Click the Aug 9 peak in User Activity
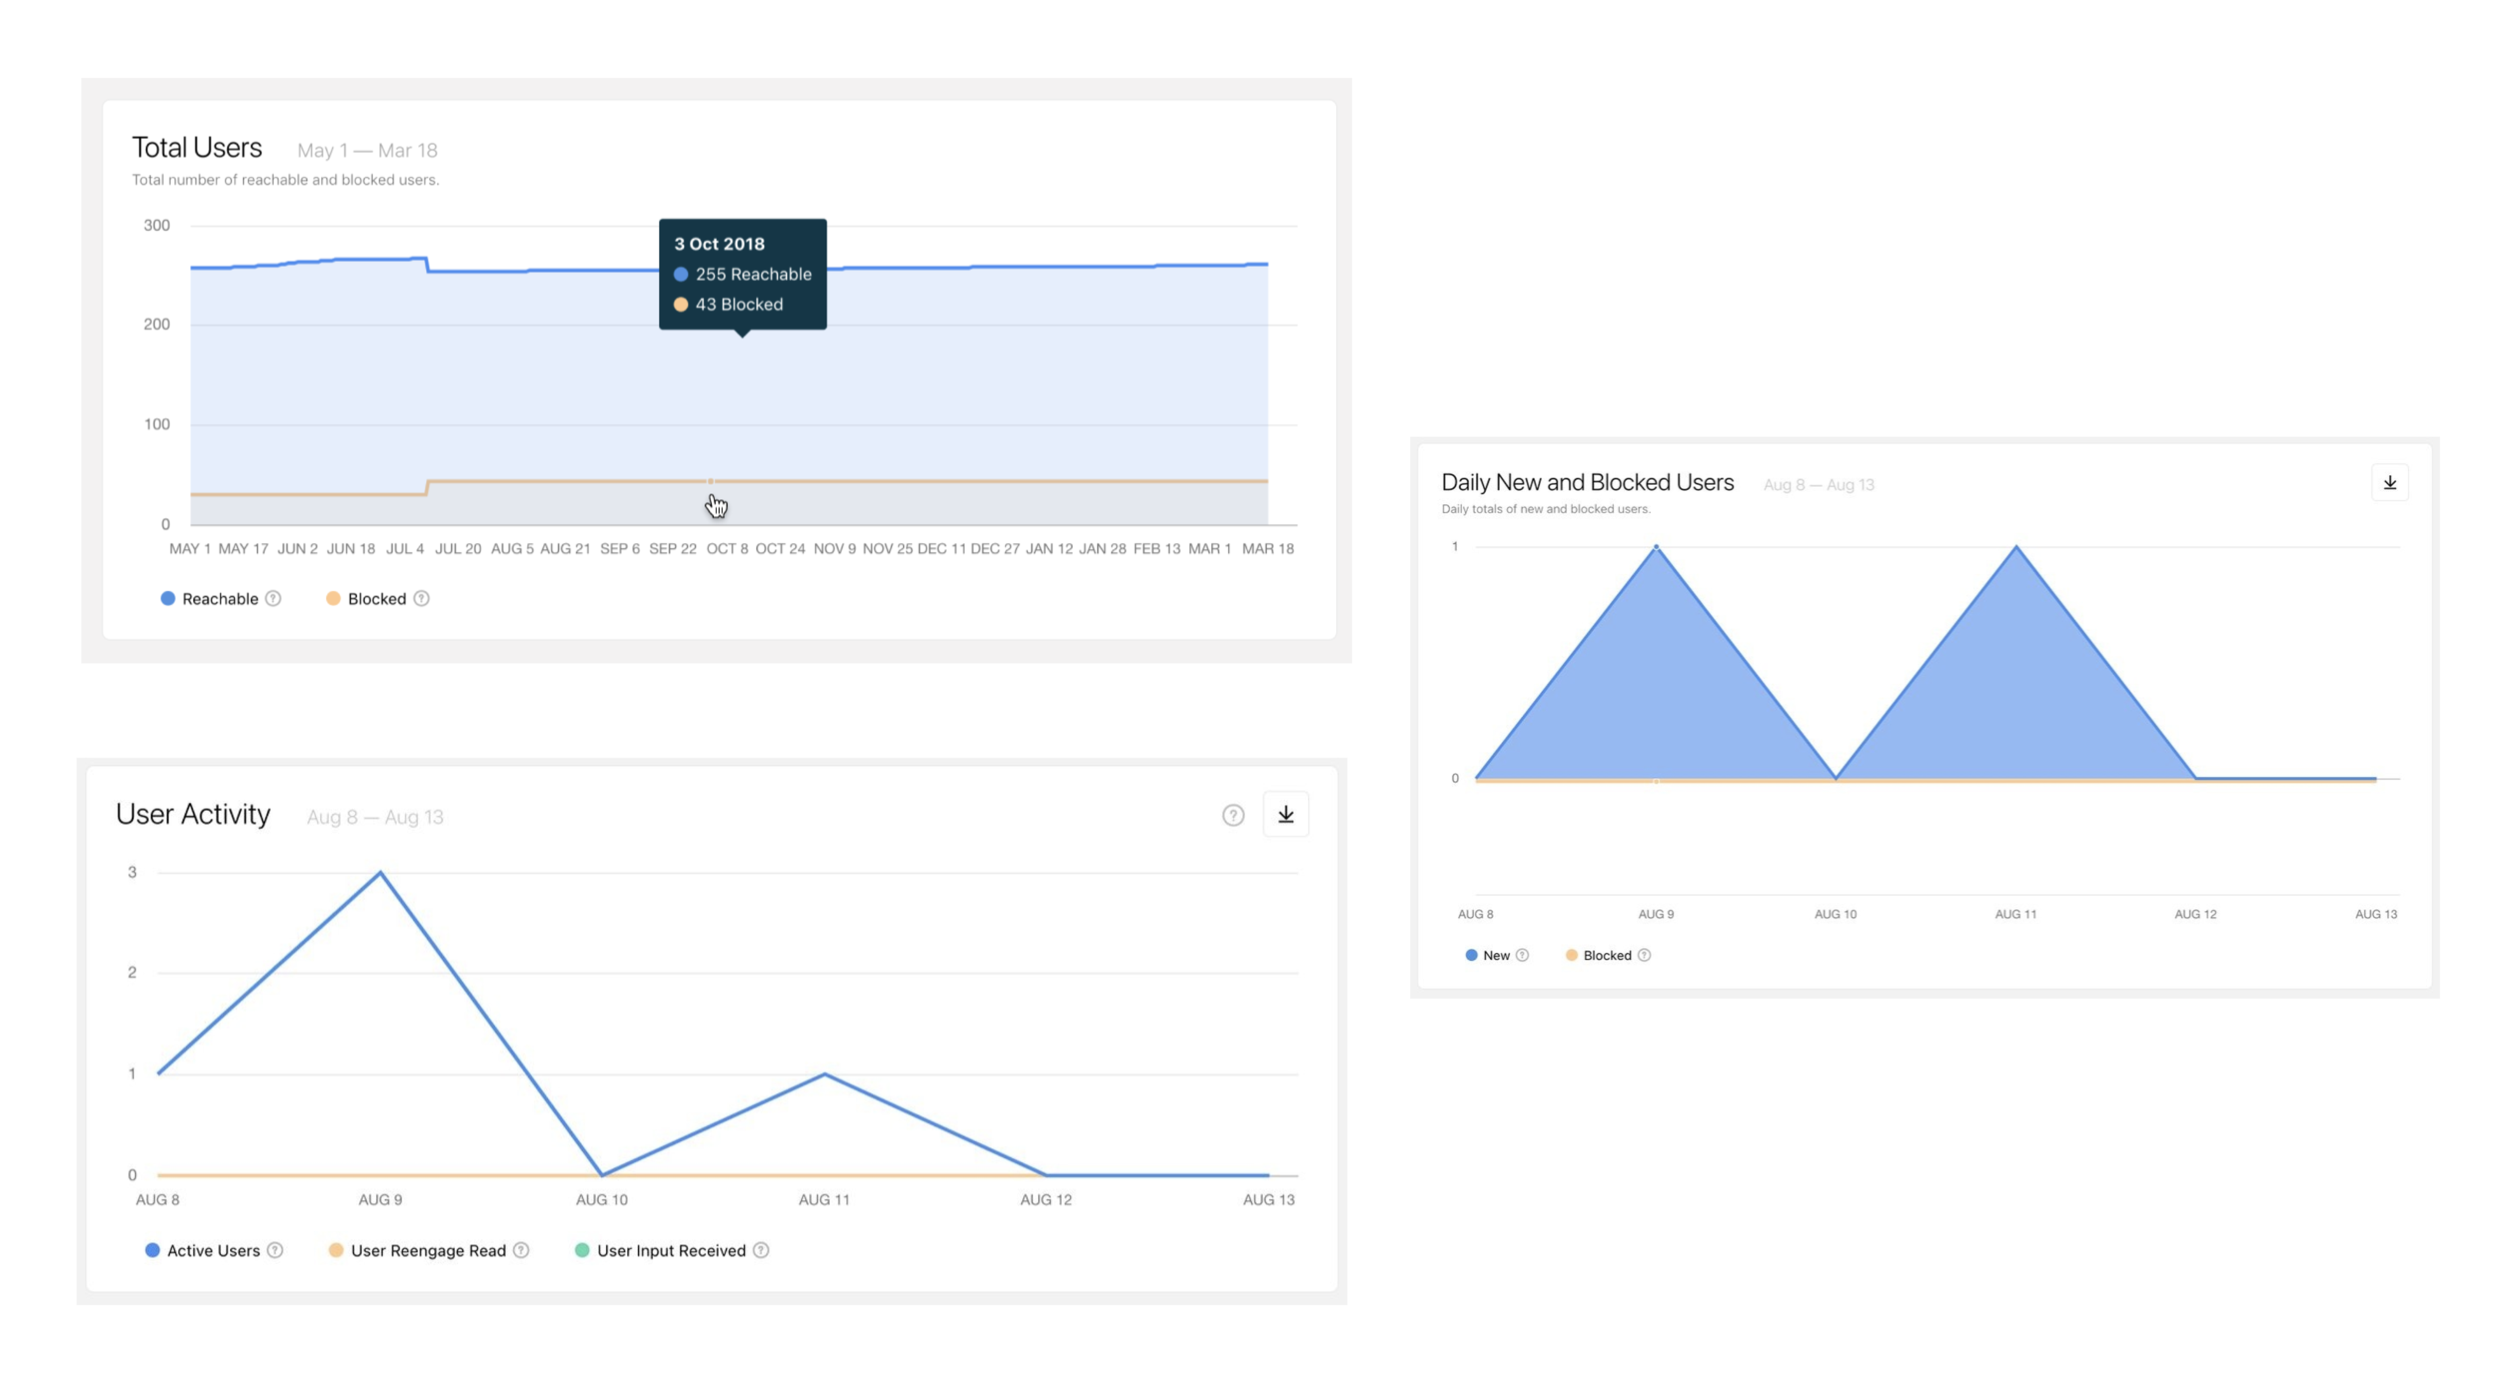Image resolution: width=2498 pixels, height=1398 pixels. (x=380, y=873)
